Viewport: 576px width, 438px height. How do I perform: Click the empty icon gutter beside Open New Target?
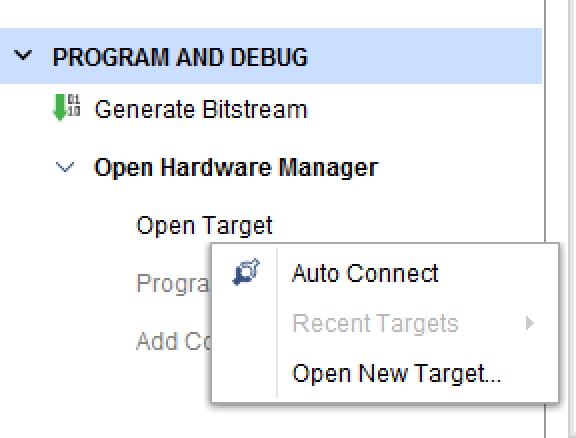click(245, 373)
